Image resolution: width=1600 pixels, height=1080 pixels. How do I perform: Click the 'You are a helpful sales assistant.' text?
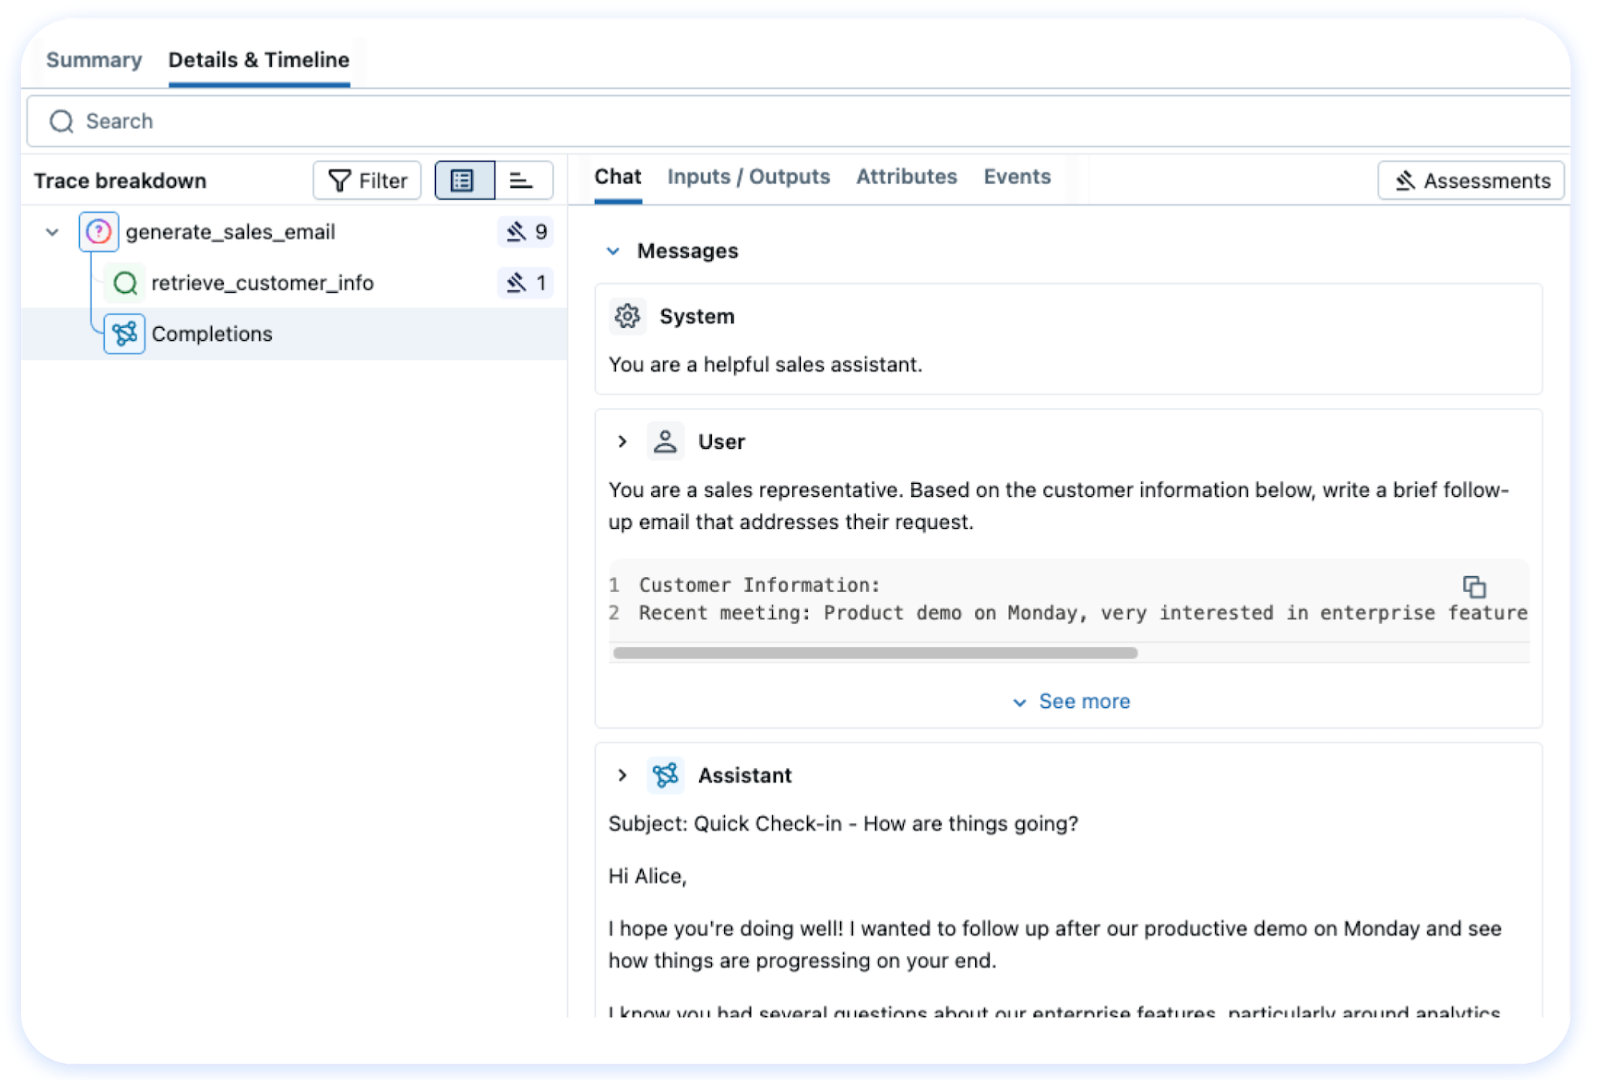click(x=765, y=365)
